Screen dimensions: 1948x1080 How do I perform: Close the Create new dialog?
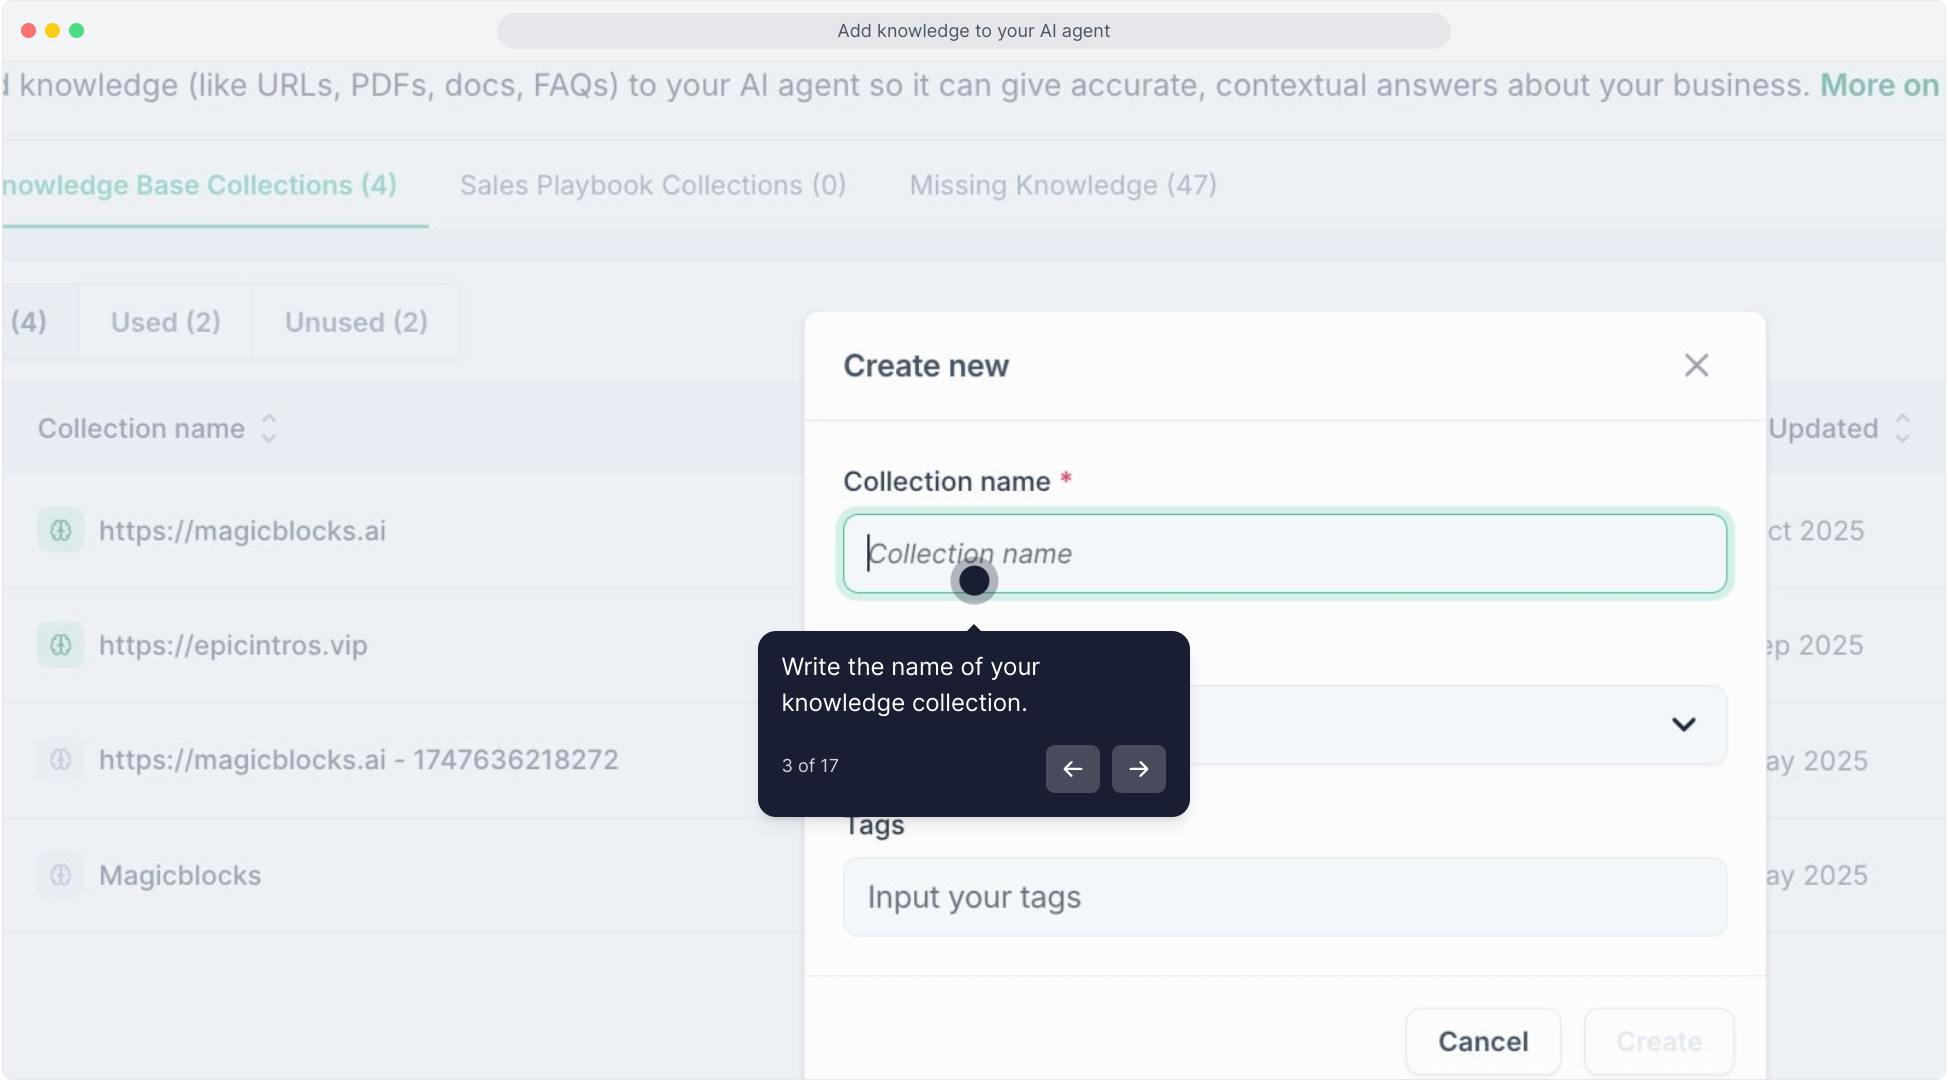[x=1696, y=366]
